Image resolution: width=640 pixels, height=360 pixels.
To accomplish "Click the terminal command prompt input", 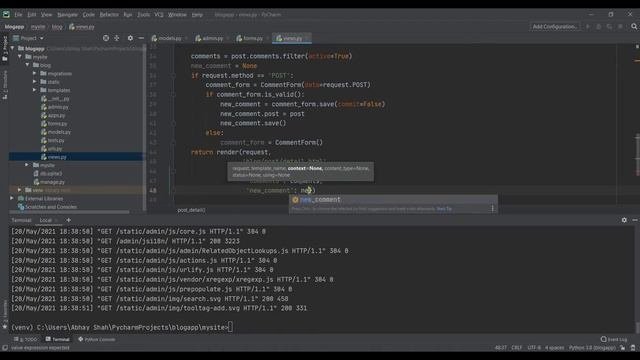I will point(231,327).
